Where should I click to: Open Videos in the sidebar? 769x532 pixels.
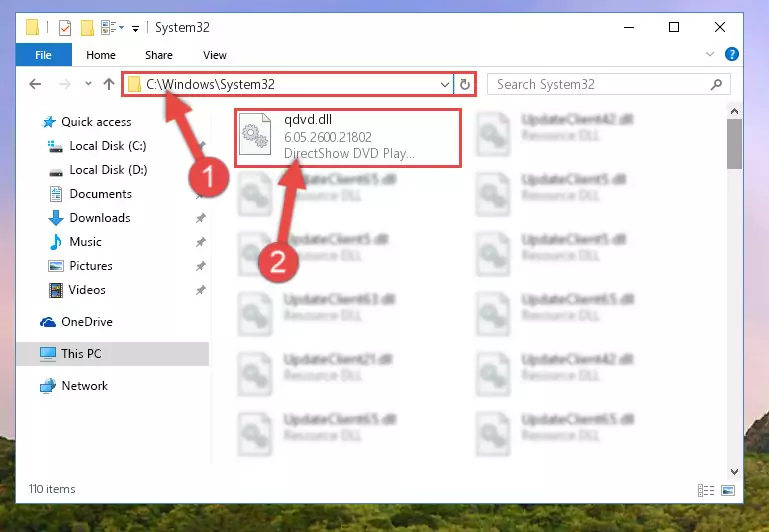(x=87, y=290)
